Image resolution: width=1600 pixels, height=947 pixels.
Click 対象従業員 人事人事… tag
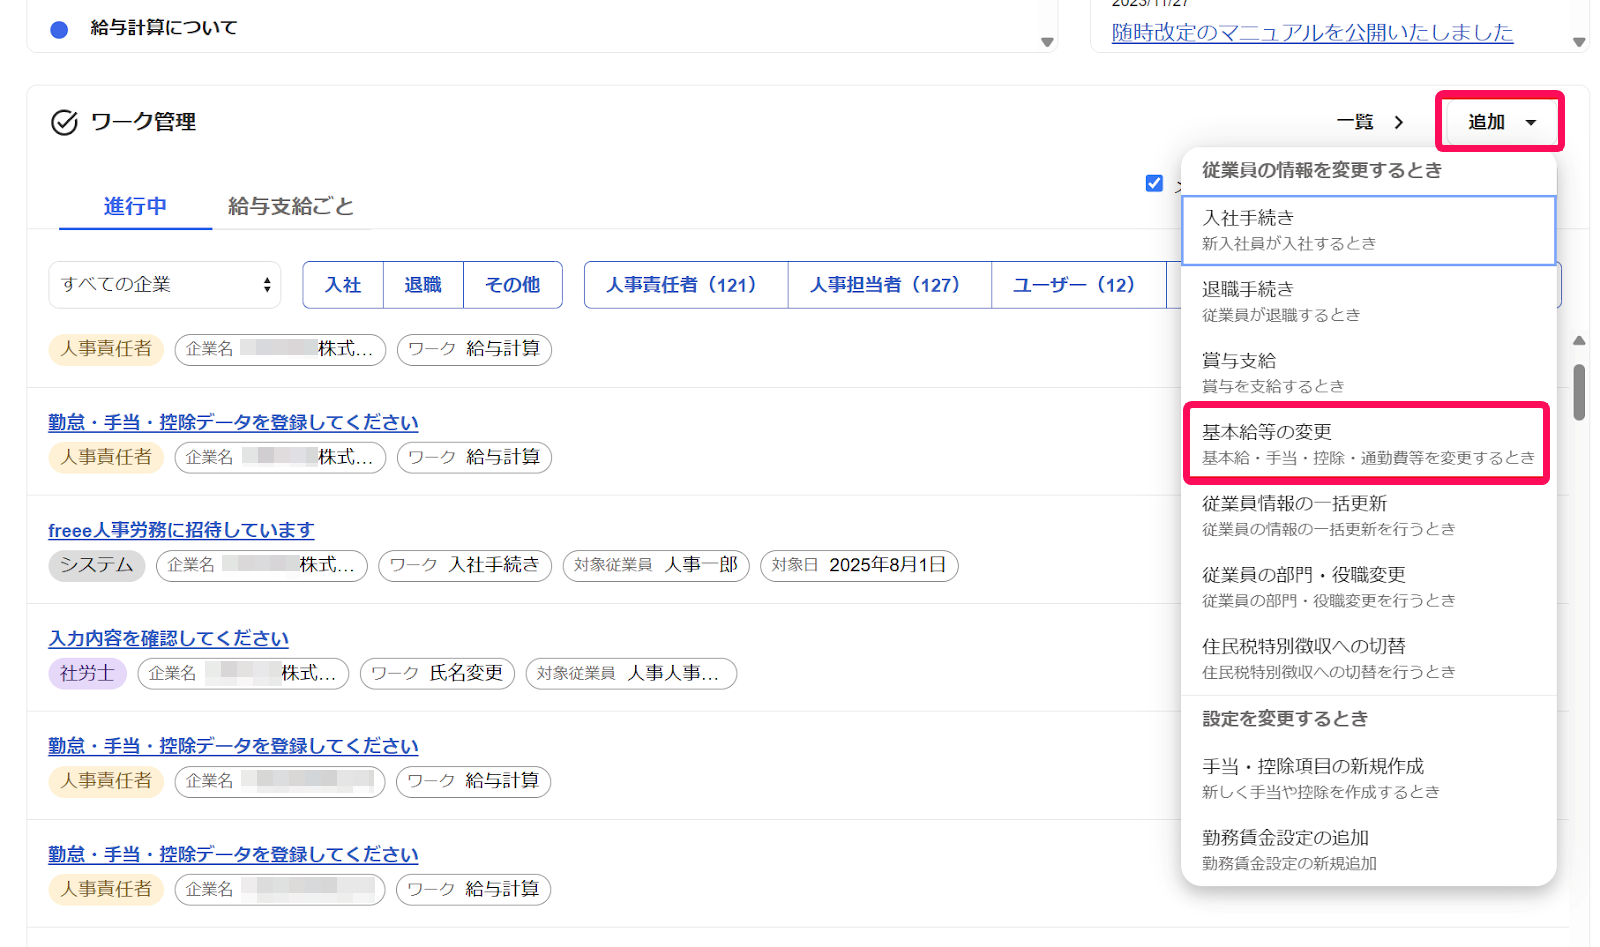(631, 673)
